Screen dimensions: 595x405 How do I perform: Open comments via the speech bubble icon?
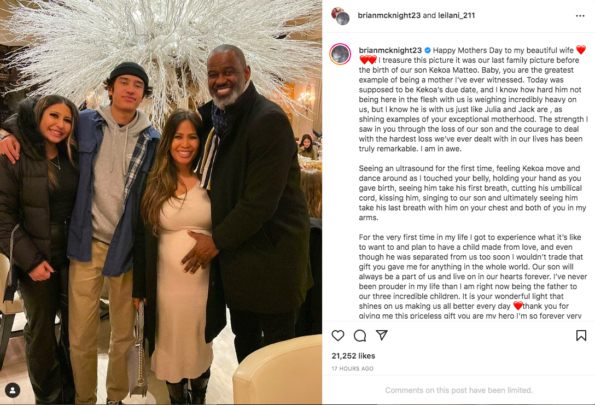(360, 336)
